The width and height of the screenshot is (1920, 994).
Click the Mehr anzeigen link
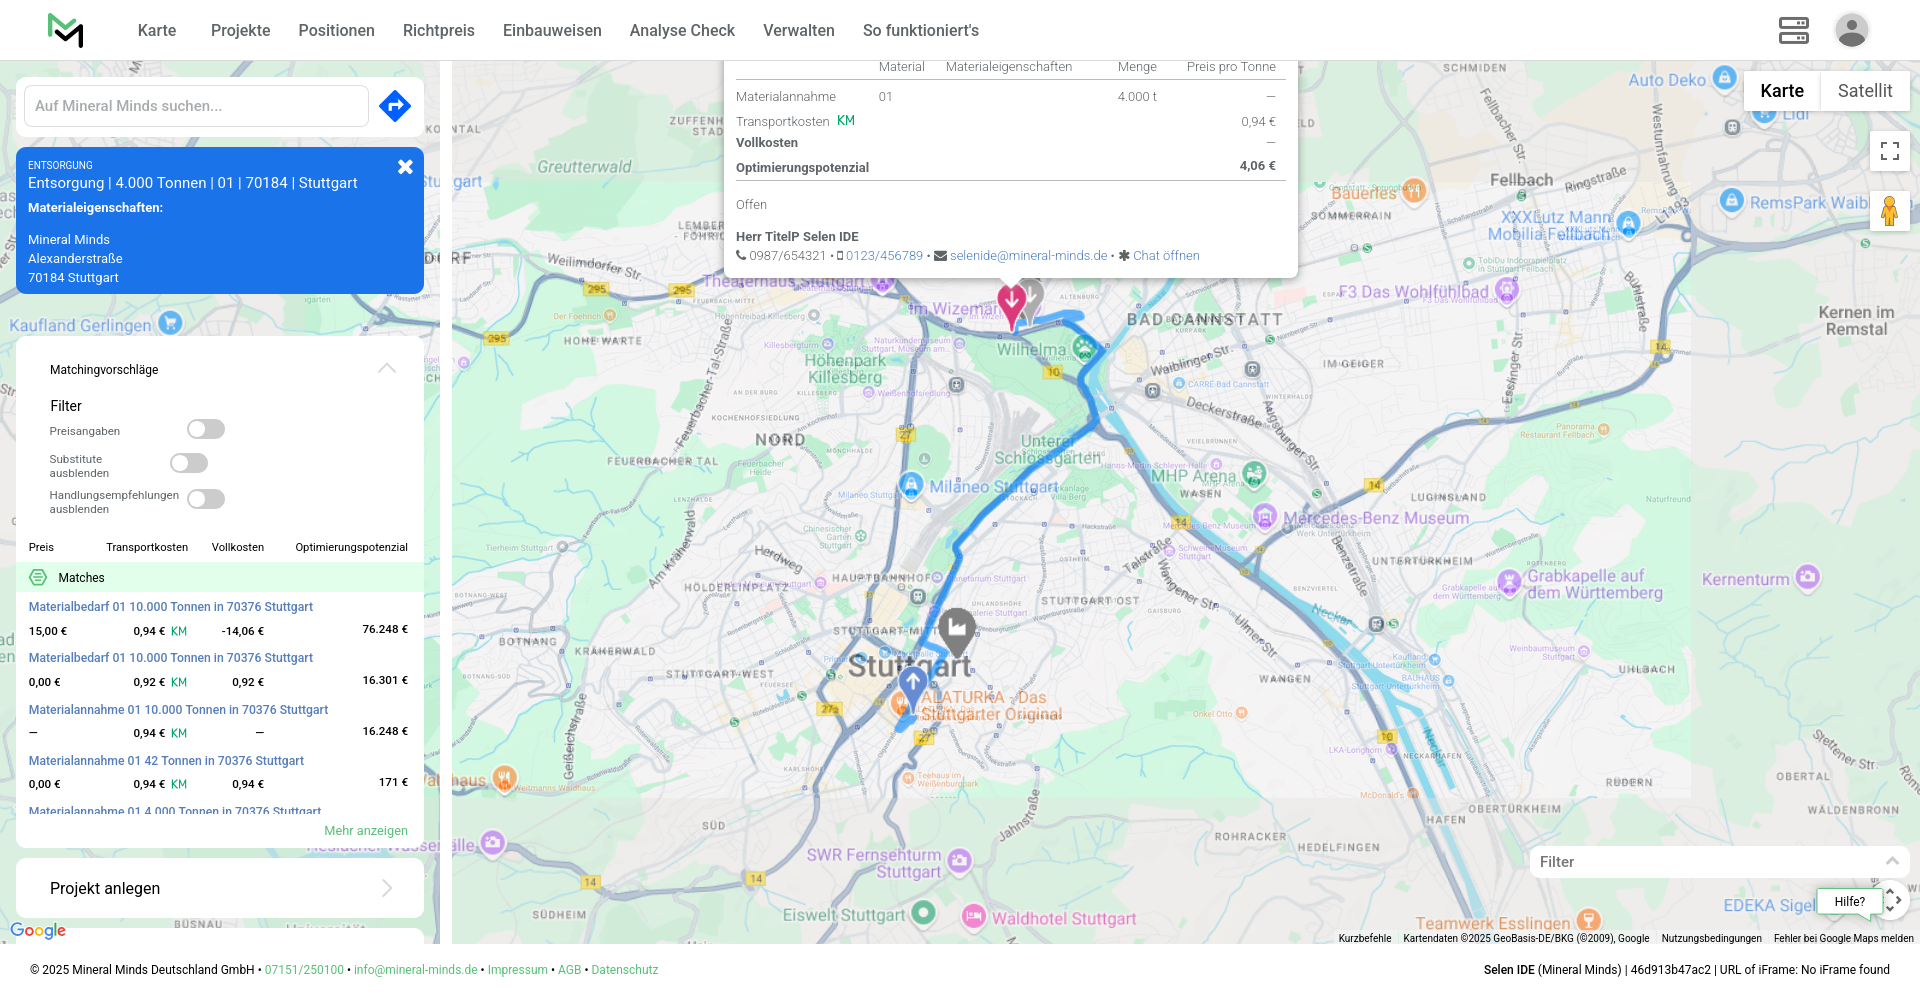click(365, 831)
